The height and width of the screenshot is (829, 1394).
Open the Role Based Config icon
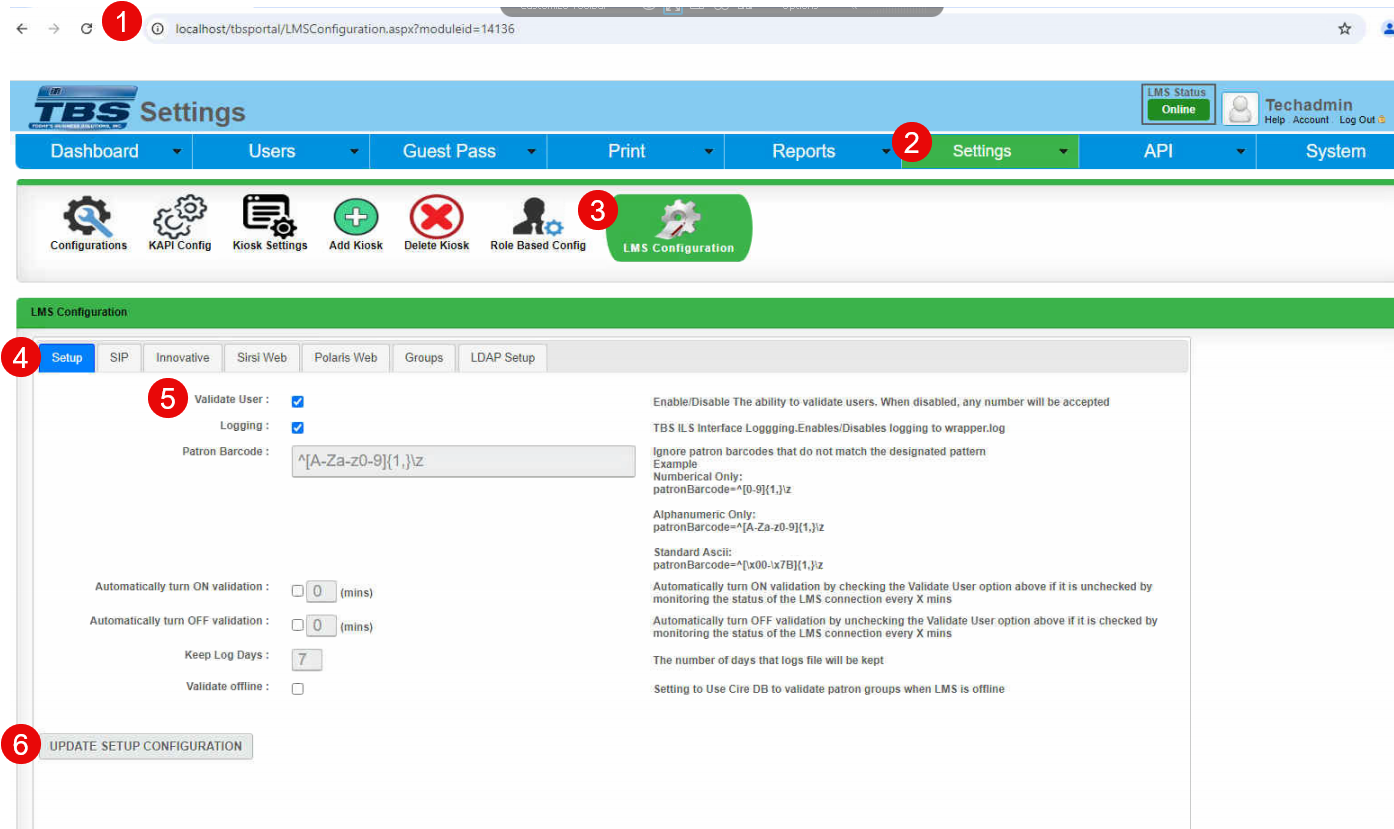coord(538,217)
